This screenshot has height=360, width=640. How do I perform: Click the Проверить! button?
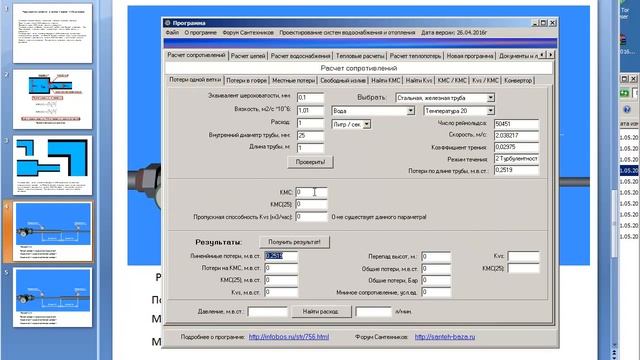click(x=310, y=162)
